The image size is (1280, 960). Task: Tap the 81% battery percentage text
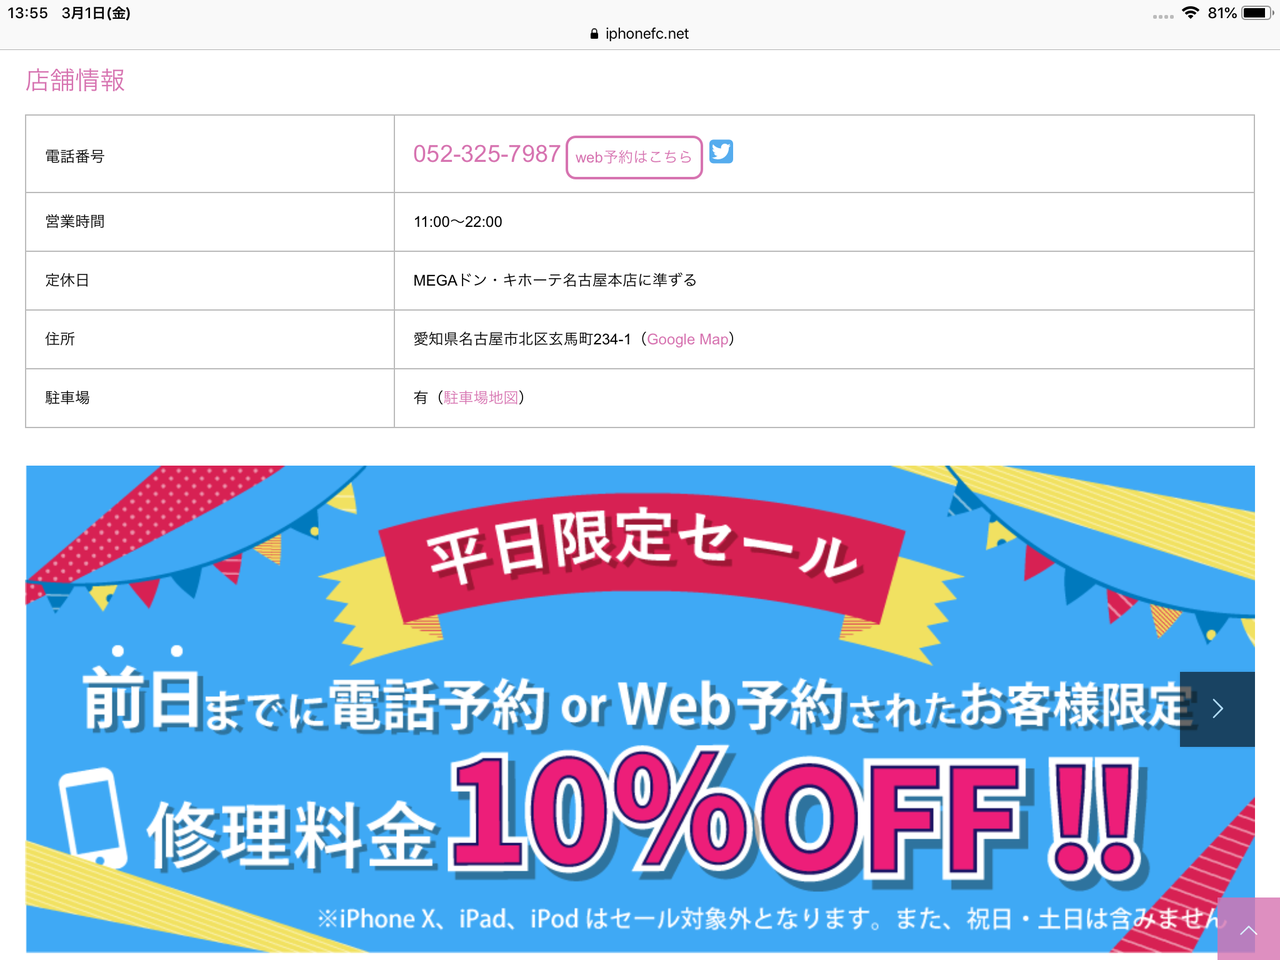pos(1222,13)
